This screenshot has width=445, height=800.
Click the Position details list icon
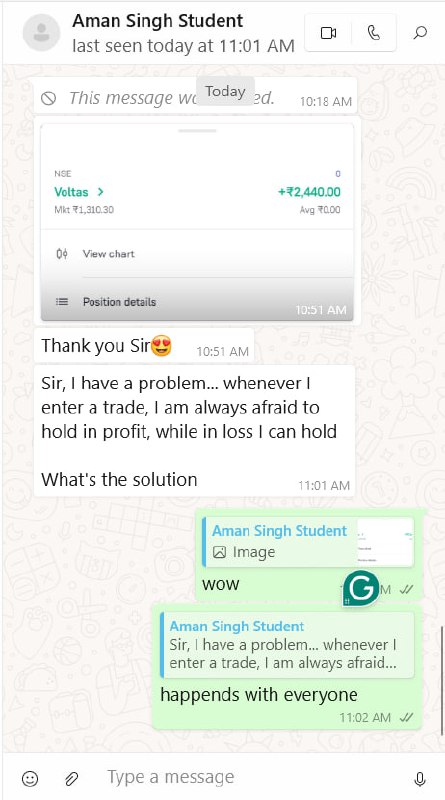62,302
